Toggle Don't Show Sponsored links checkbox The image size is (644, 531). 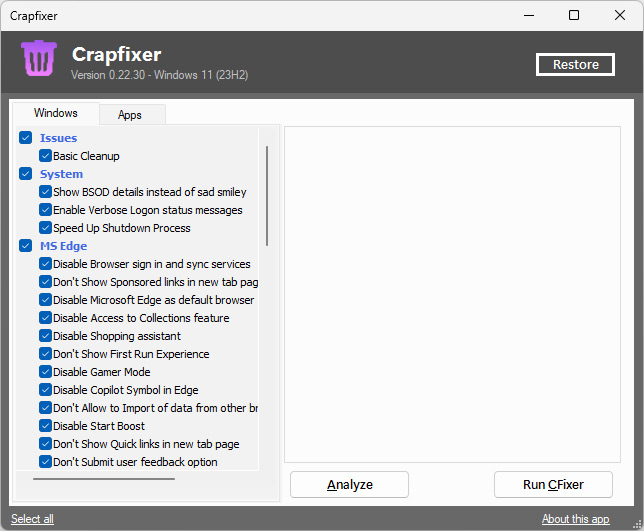coord(45,282)
